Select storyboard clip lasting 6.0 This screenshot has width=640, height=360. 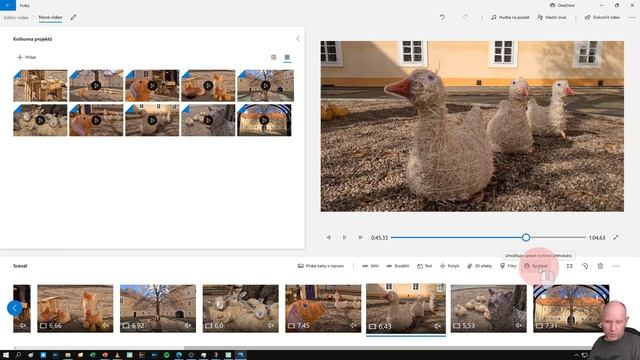click(240, 308)
